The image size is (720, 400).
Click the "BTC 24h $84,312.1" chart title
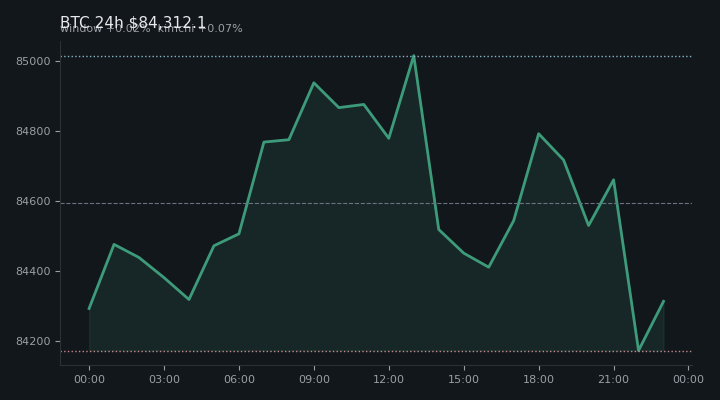(x=133, y=22)
